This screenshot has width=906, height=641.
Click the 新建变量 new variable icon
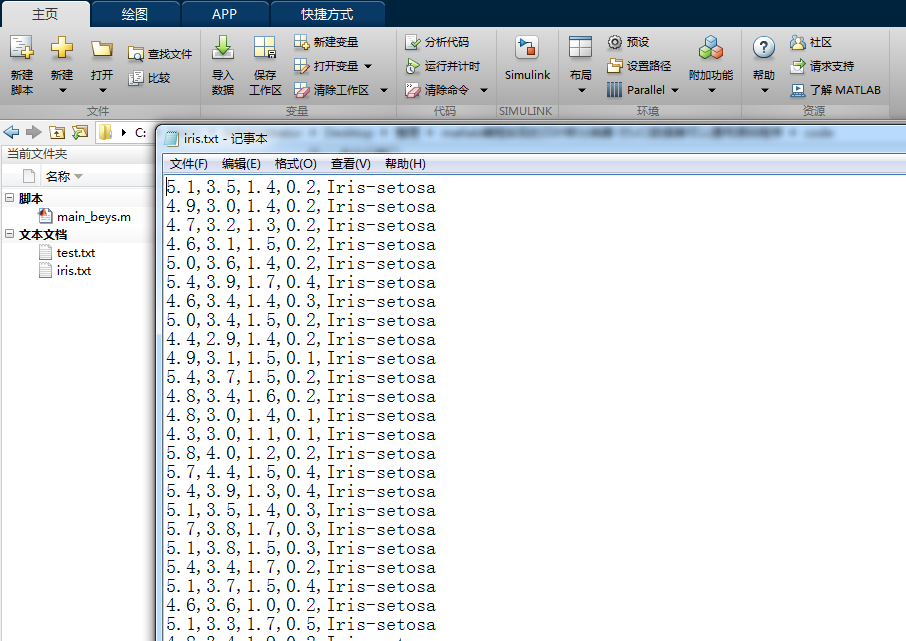pos(302,42)
